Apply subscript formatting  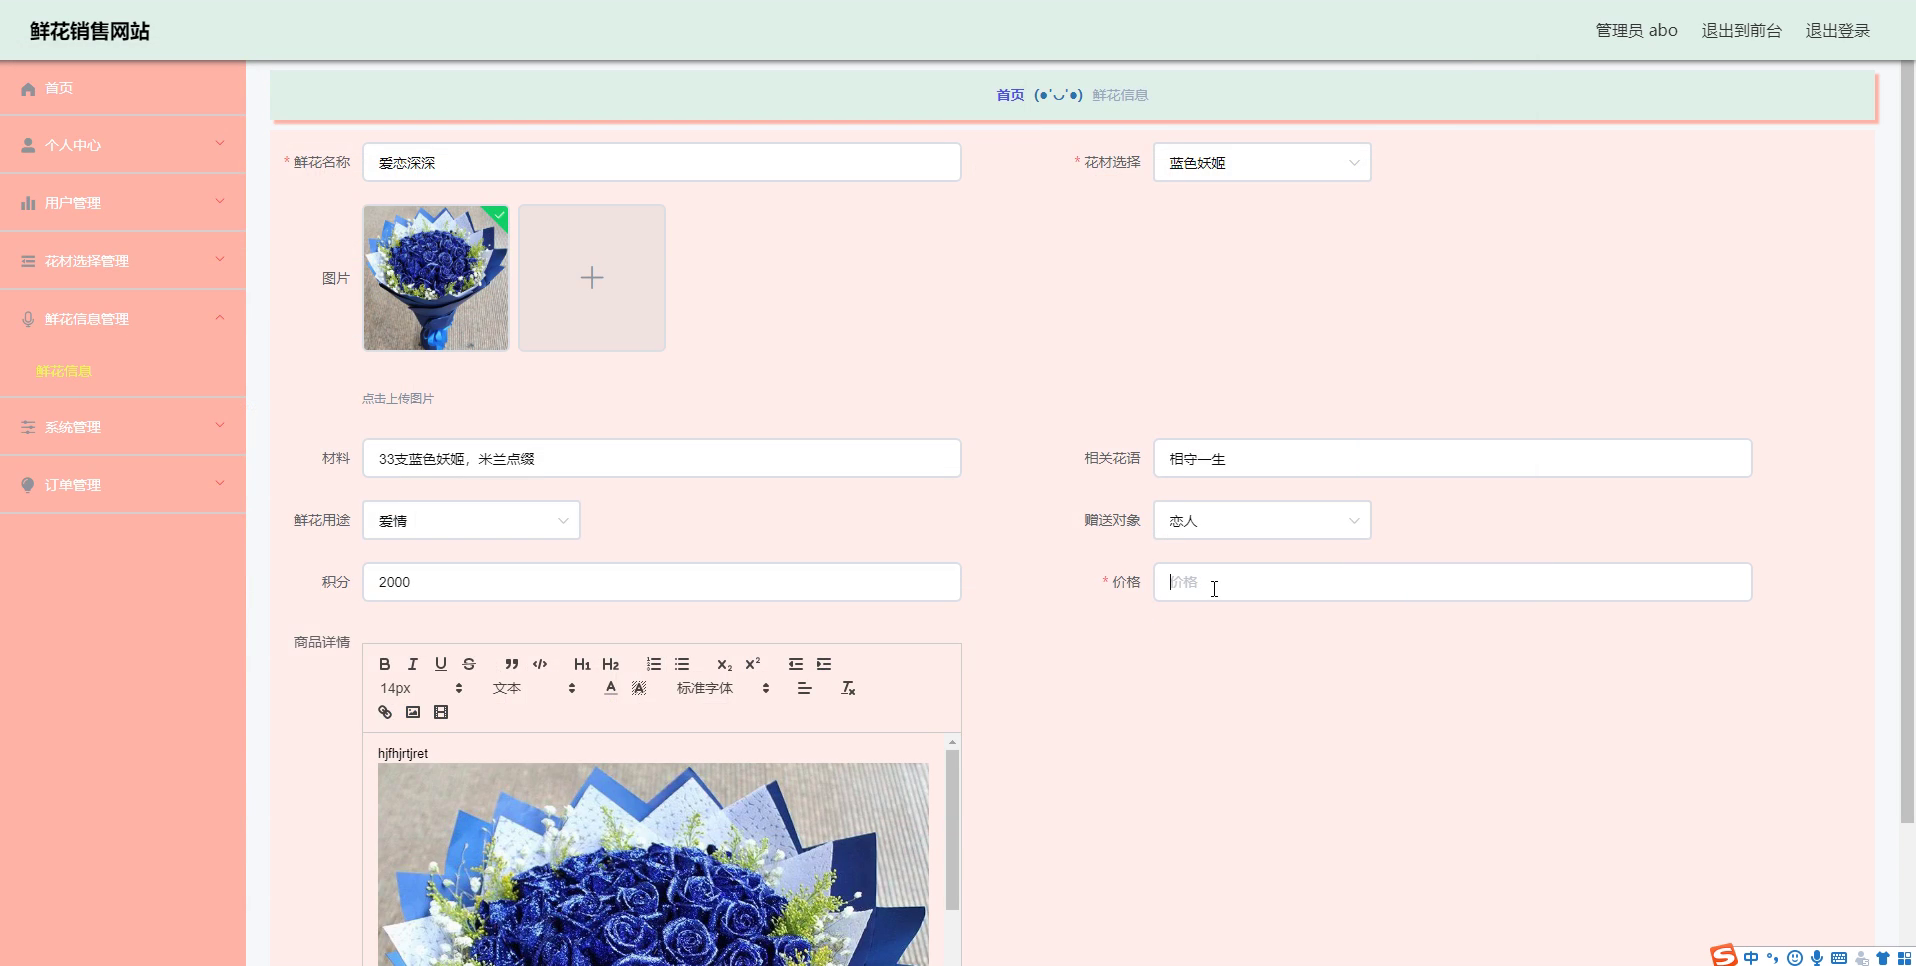point(724,664)
